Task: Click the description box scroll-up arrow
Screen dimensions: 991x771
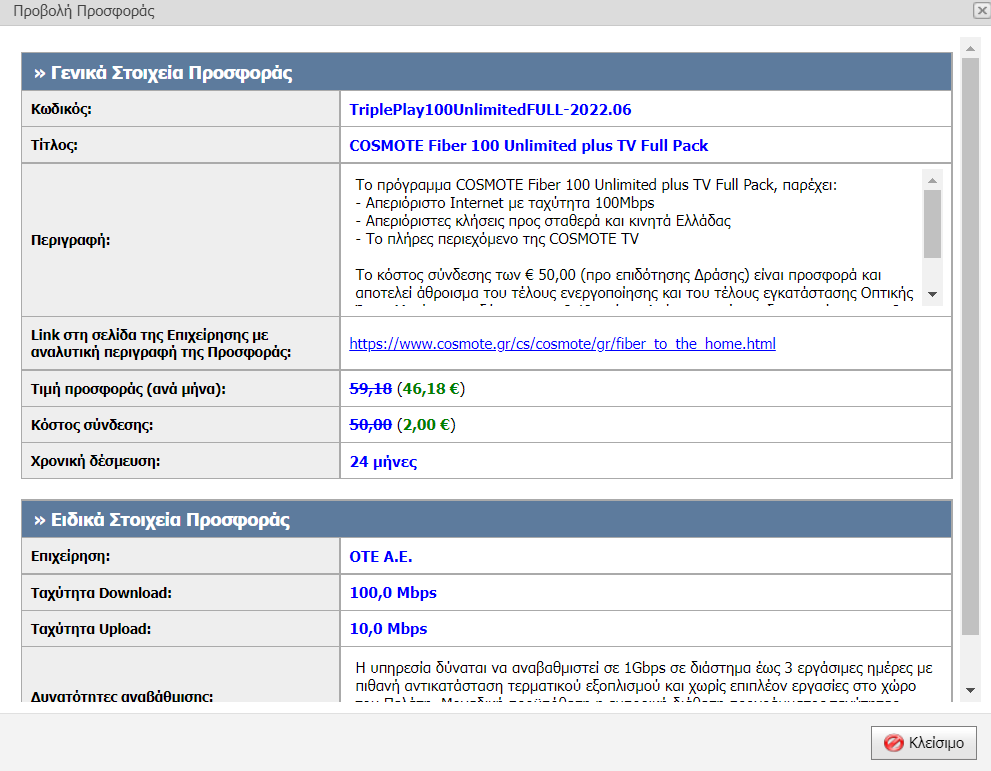Action: coord(932,180)
